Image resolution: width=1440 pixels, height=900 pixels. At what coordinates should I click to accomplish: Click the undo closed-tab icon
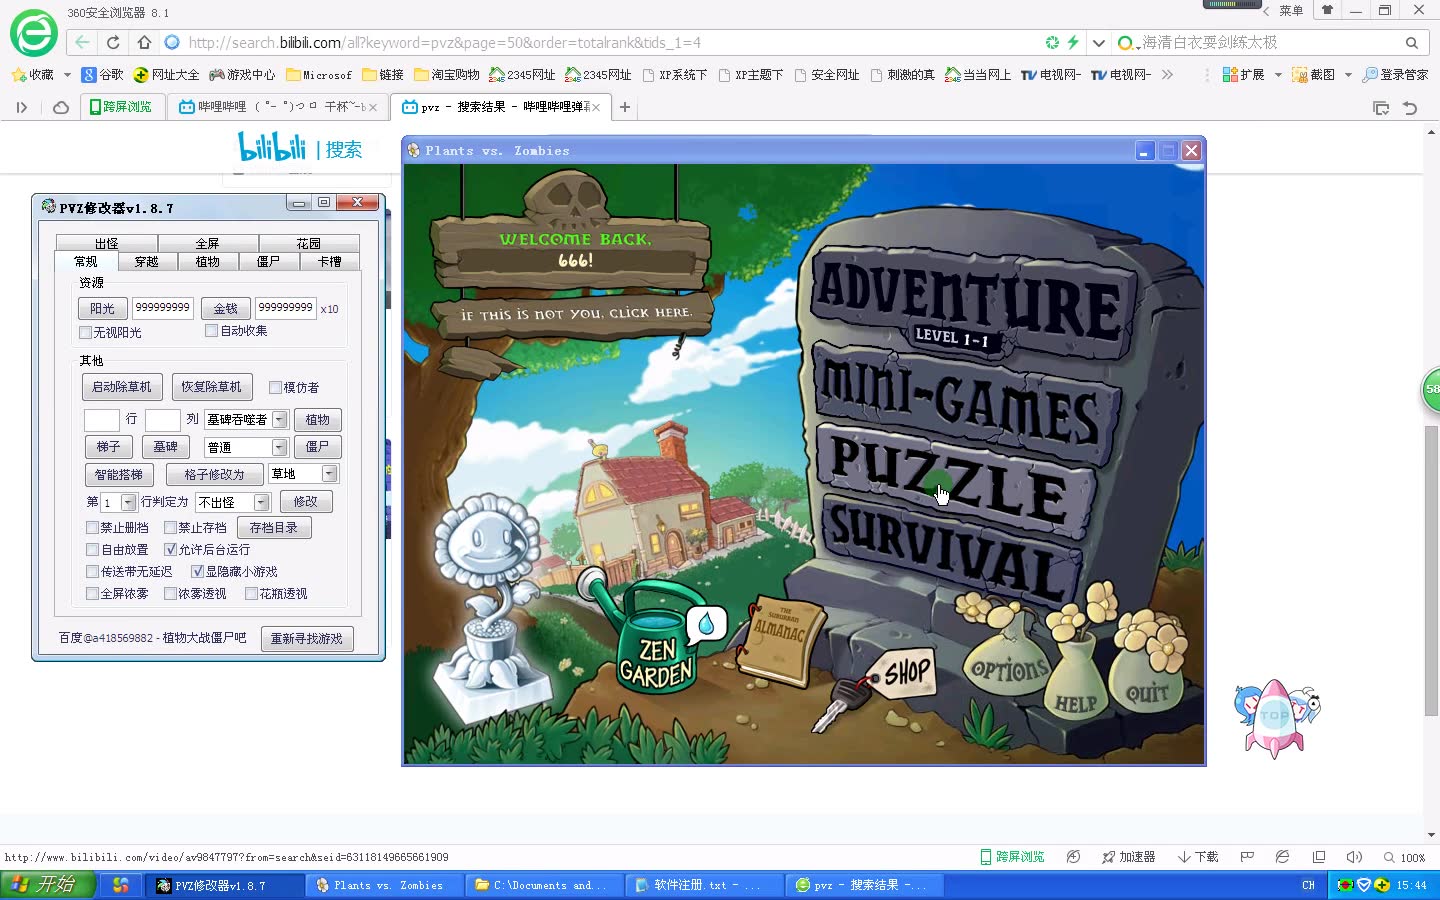[1410, 108]
